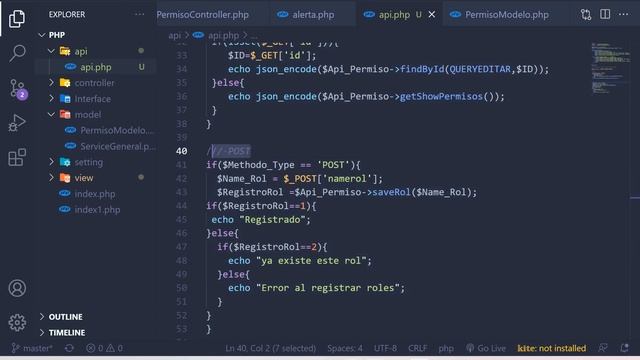The height and width of the screenshot is (360, 640).
Task: Change UTF-8 file encoding
Action: (385, 348)
